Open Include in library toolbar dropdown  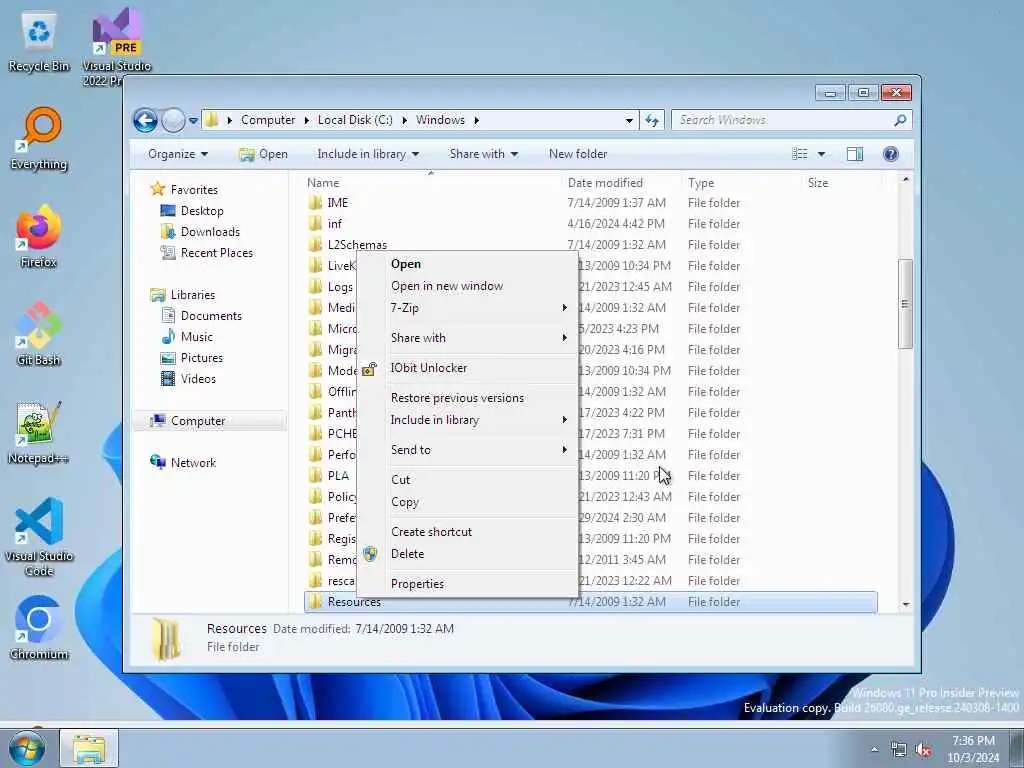(368, 154)
